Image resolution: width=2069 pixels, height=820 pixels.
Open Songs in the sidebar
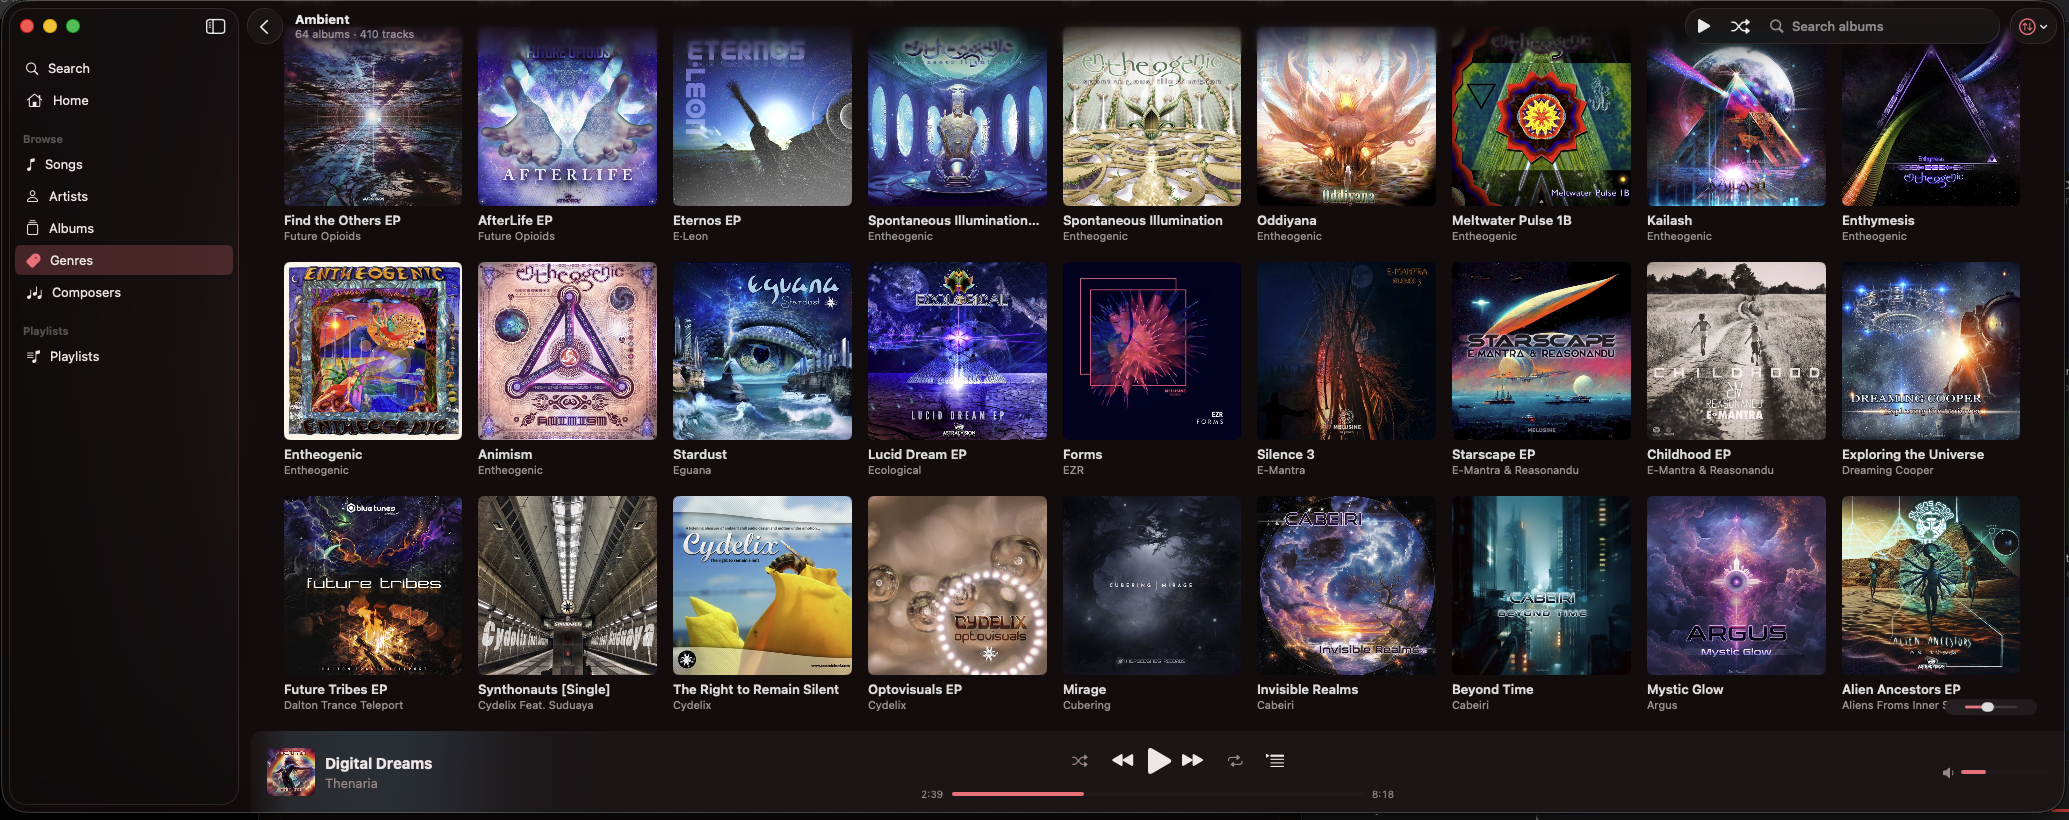pyautogui.click(x=124, y=165)
